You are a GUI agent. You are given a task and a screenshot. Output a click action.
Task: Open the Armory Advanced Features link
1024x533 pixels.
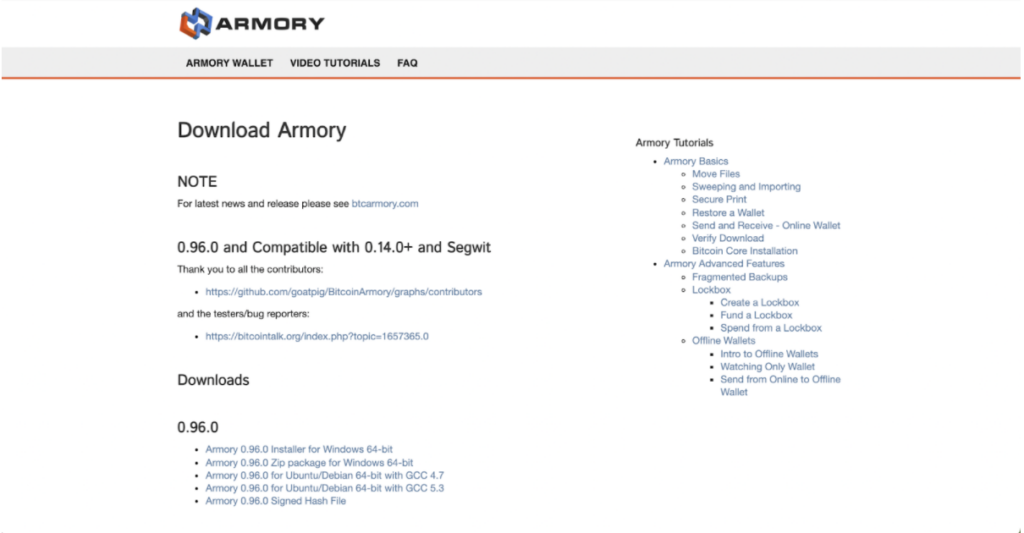point(724,264)
